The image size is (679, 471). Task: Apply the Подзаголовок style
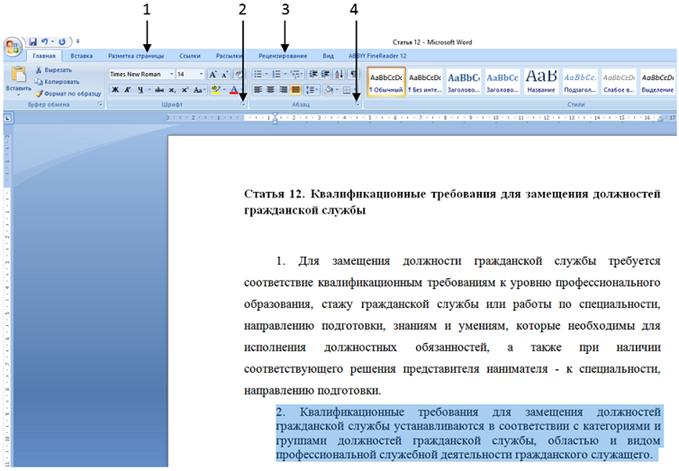click(x=580, y=82)
